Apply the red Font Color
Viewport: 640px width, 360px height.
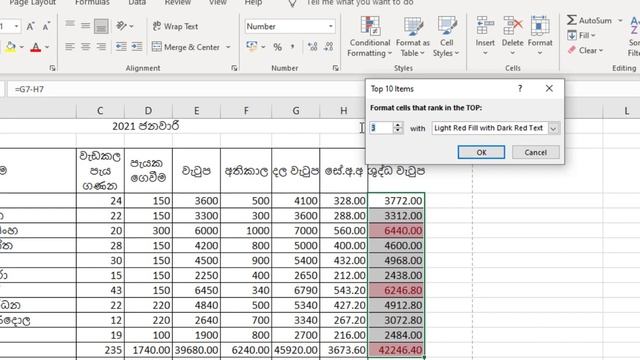36,47
